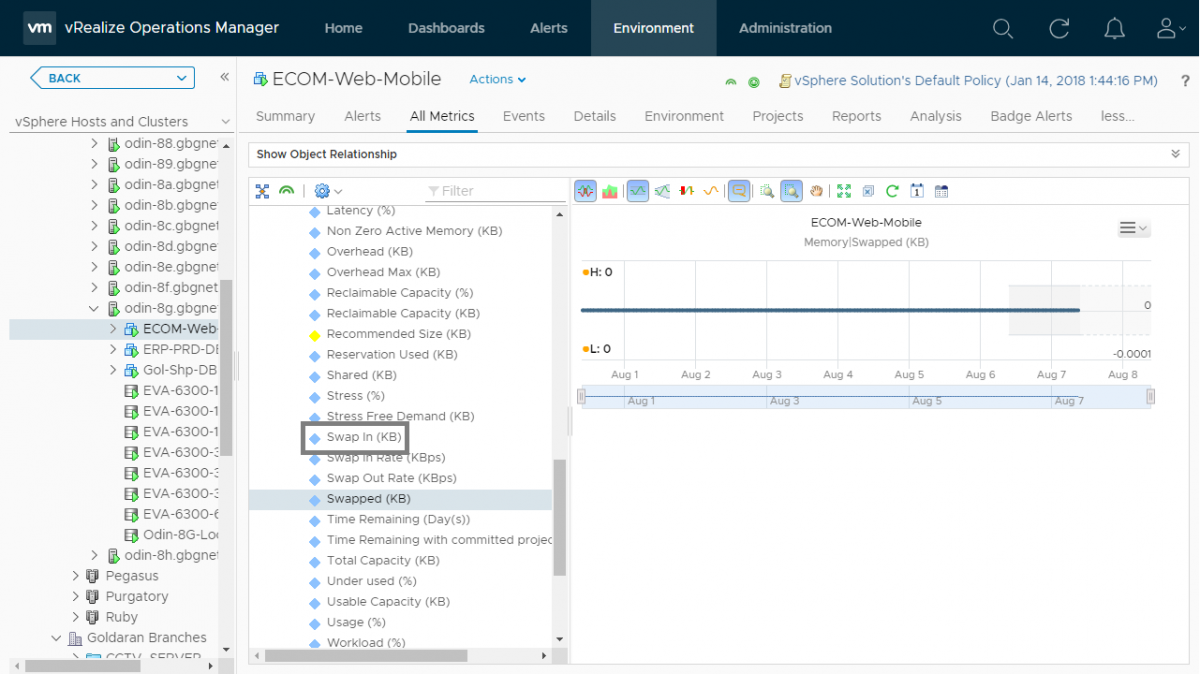1200x674 pixels.
Task: Click the green refresh charts icon
Action: (892, 191)
